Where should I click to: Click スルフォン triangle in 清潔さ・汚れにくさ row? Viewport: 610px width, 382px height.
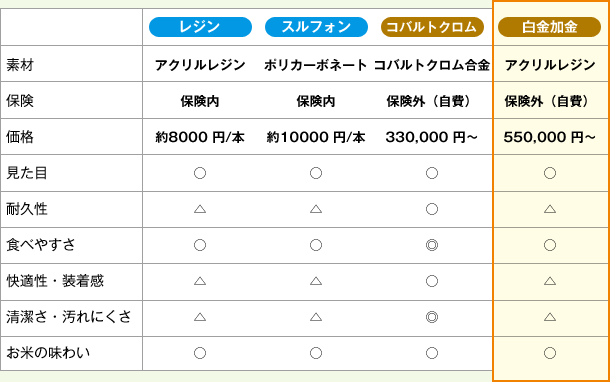click(316, 317)
